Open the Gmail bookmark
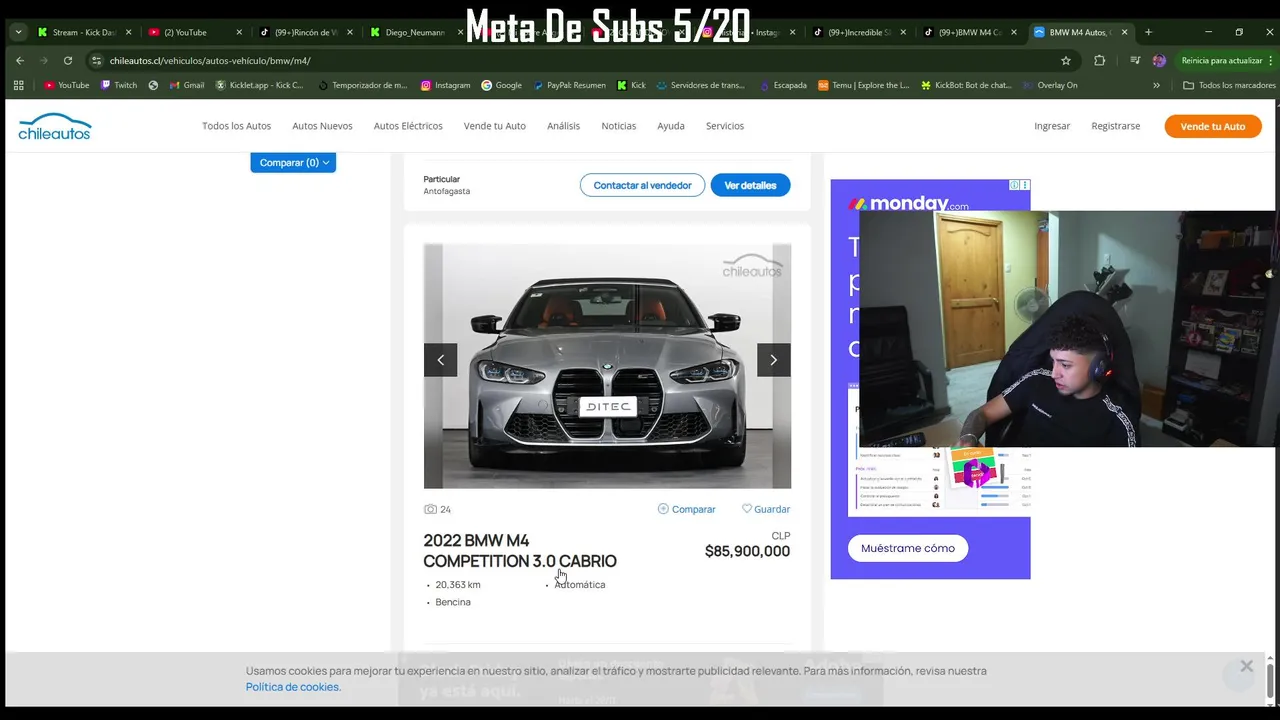Viewport: 1280px width, 720px height. (x=187, y=85)
